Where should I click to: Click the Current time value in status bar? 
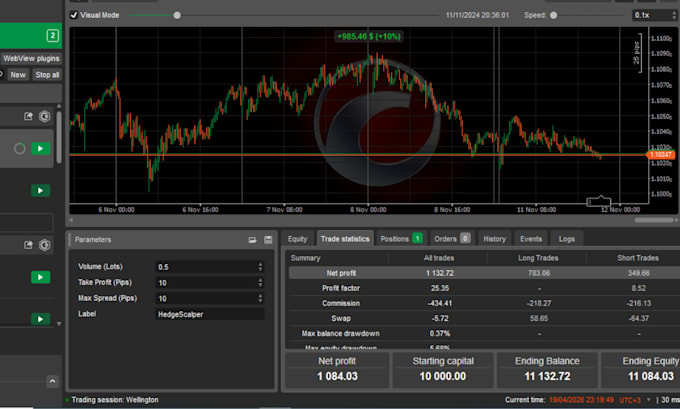(581, 400)
